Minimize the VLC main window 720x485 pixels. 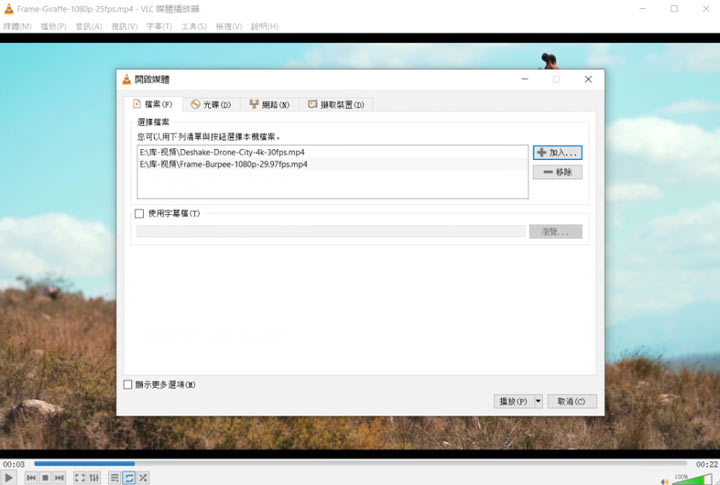(x=643, y=9)
